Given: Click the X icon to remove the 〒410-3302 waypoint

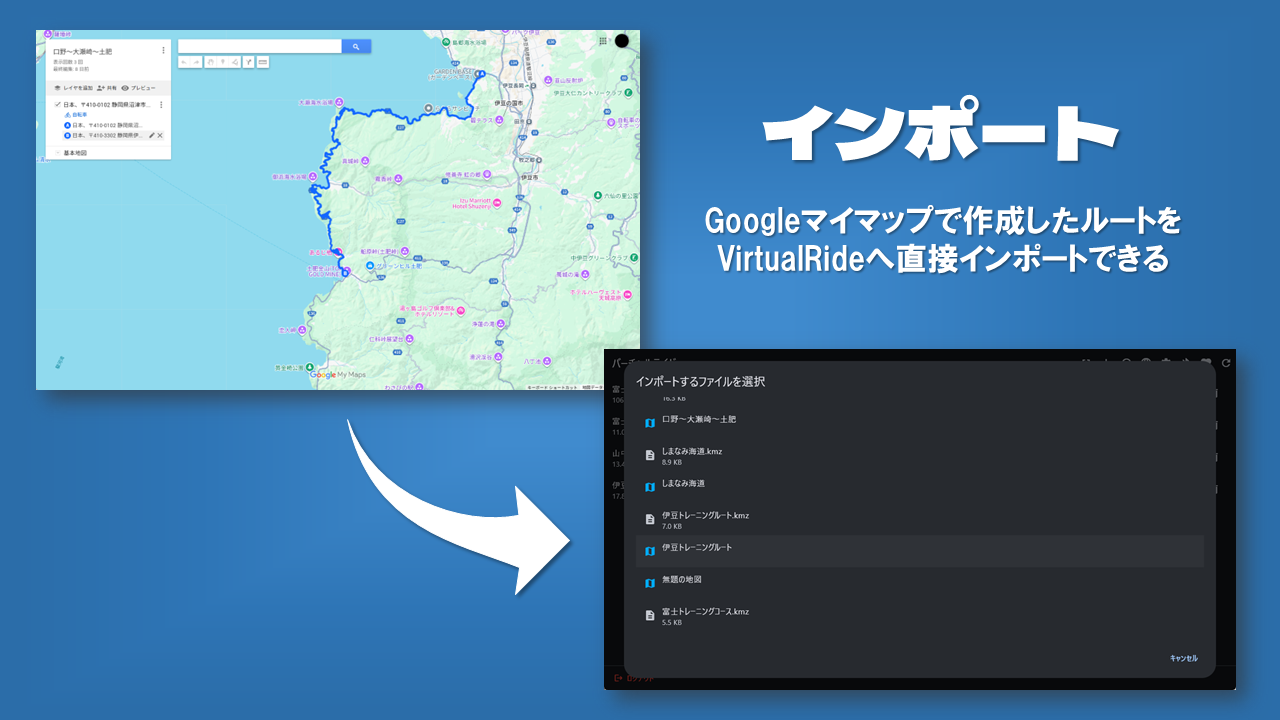Looking at the screenshot, I should 160,134.
